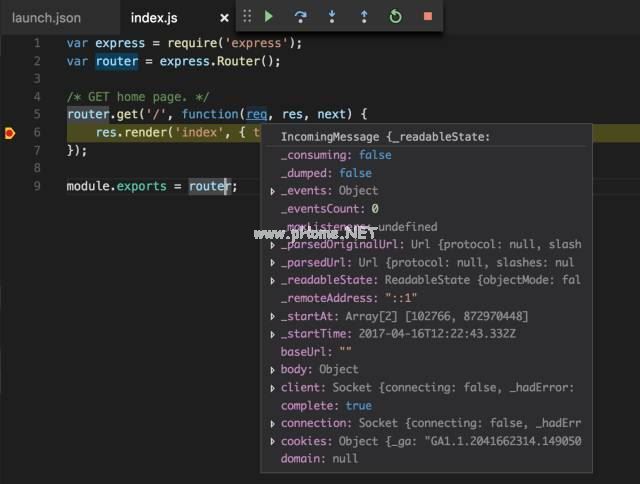Click the underlined req parameter
Image resolution: width=640 pixels, height=484 pixels.
click(257, 115)
